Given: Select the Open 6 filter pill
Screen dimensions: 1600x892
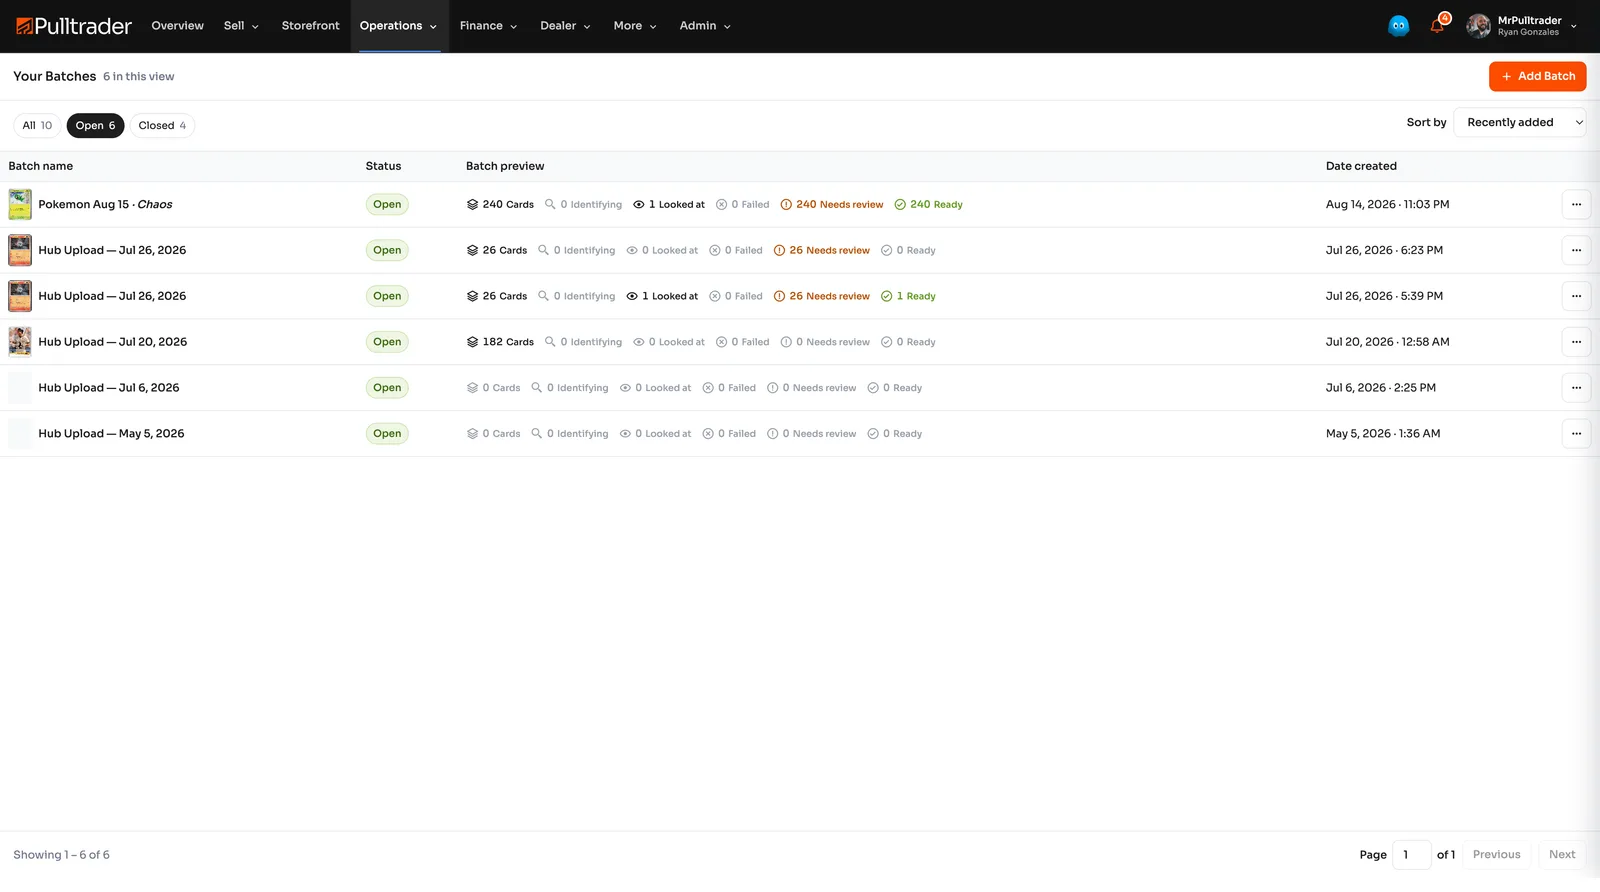Looking at the screenshot, I should coord(95,126).
